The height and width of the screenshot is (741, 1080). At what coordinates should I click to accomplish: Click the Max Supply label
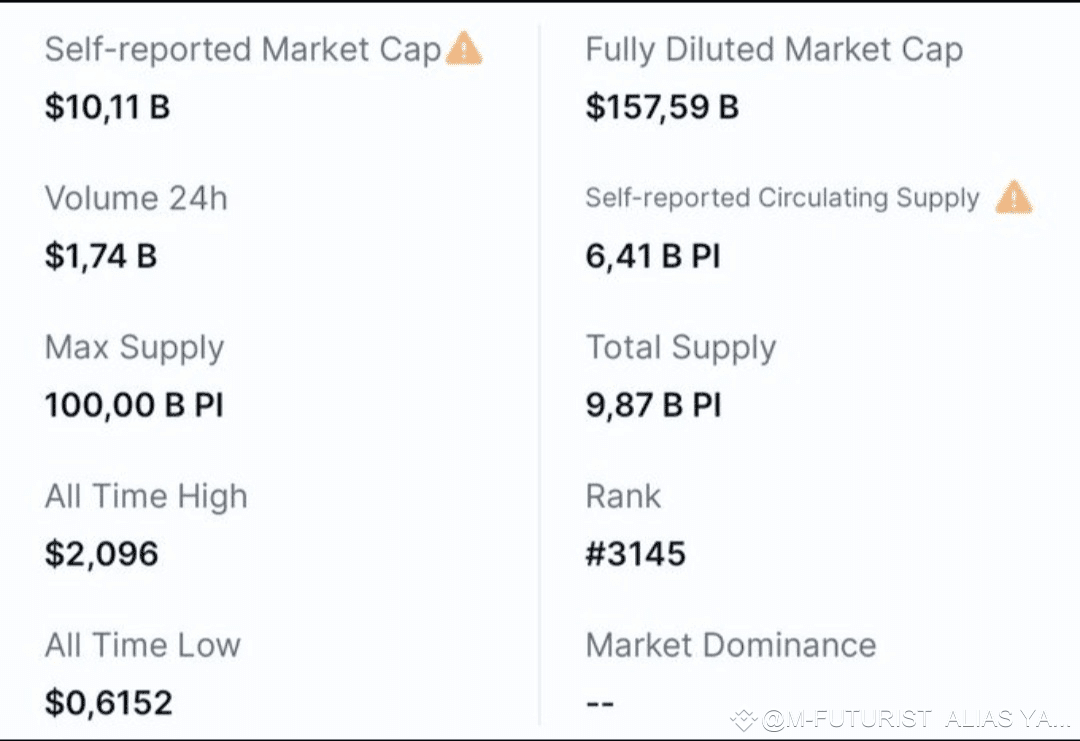click(134, 347)
